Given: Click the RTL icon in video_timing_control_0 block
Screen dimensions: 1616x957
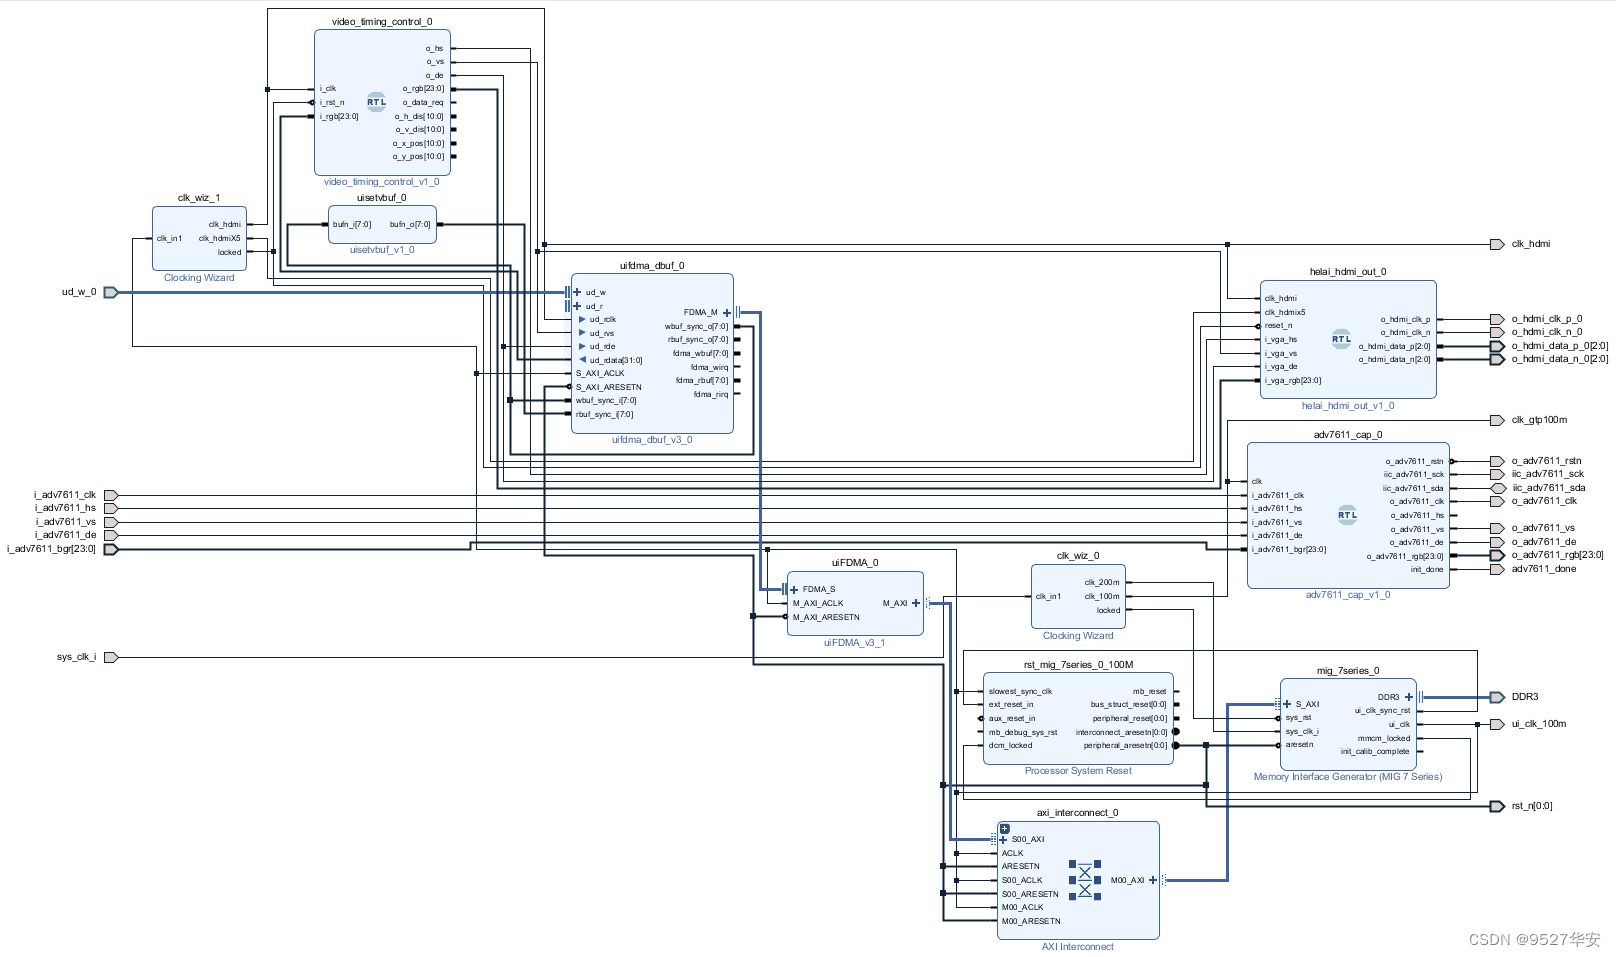Looking at the screenshot, I should [376, 102].
